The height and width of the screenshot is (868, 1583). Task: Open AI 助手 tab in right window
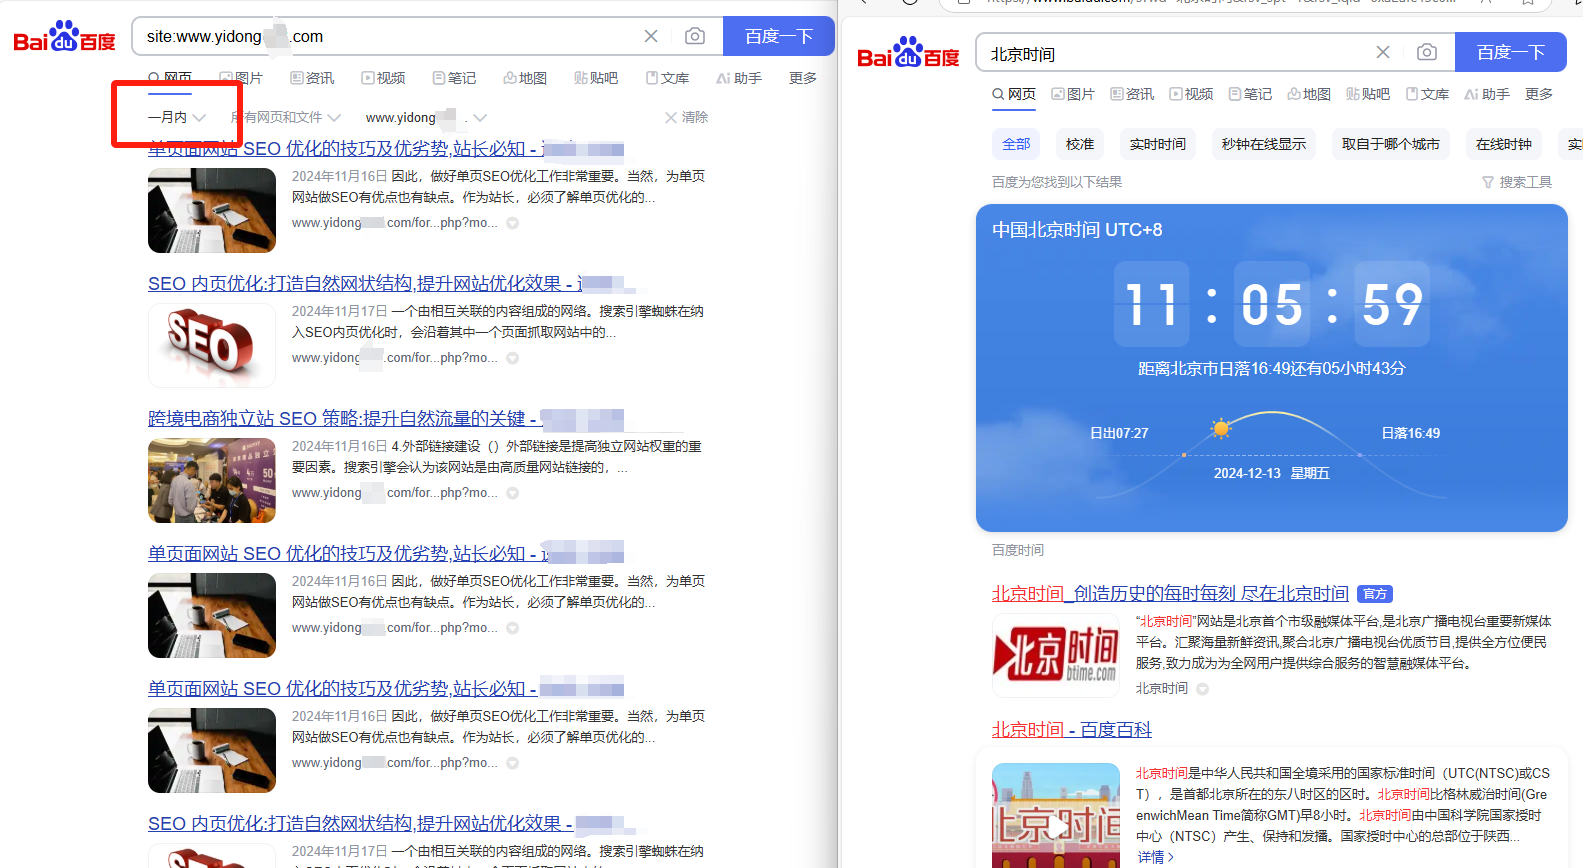click(x=1487, y=94)
